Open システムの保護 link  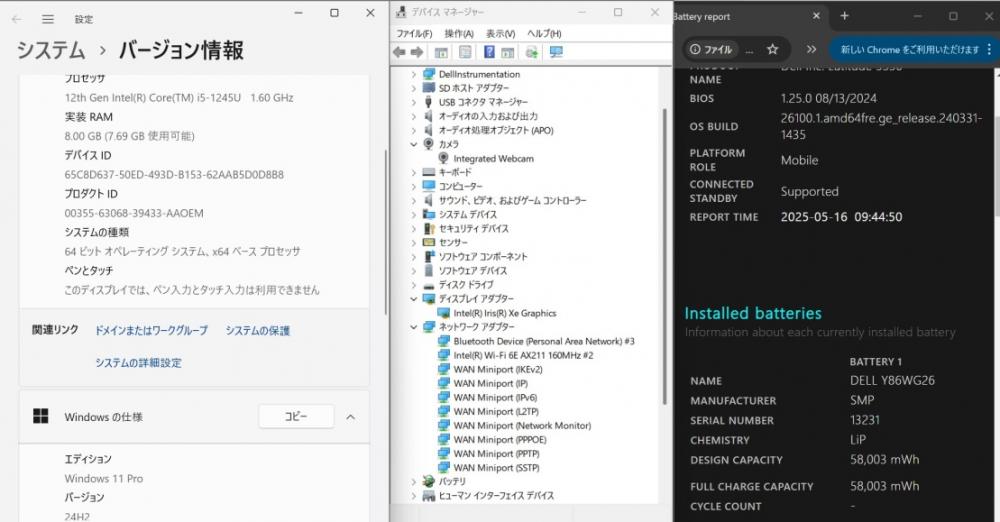pos(258,331)
